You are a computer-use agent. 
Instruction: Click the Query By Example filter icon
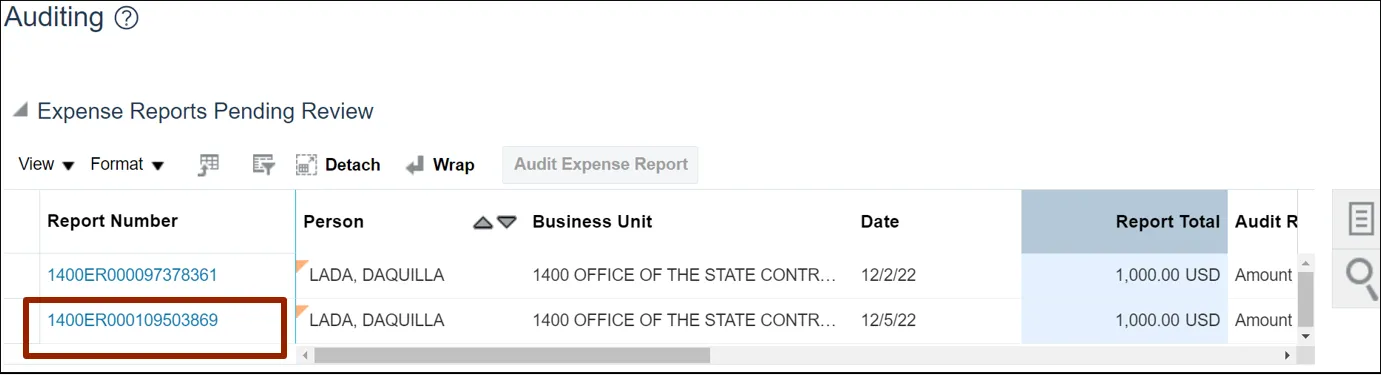click(x=264, y=165)
